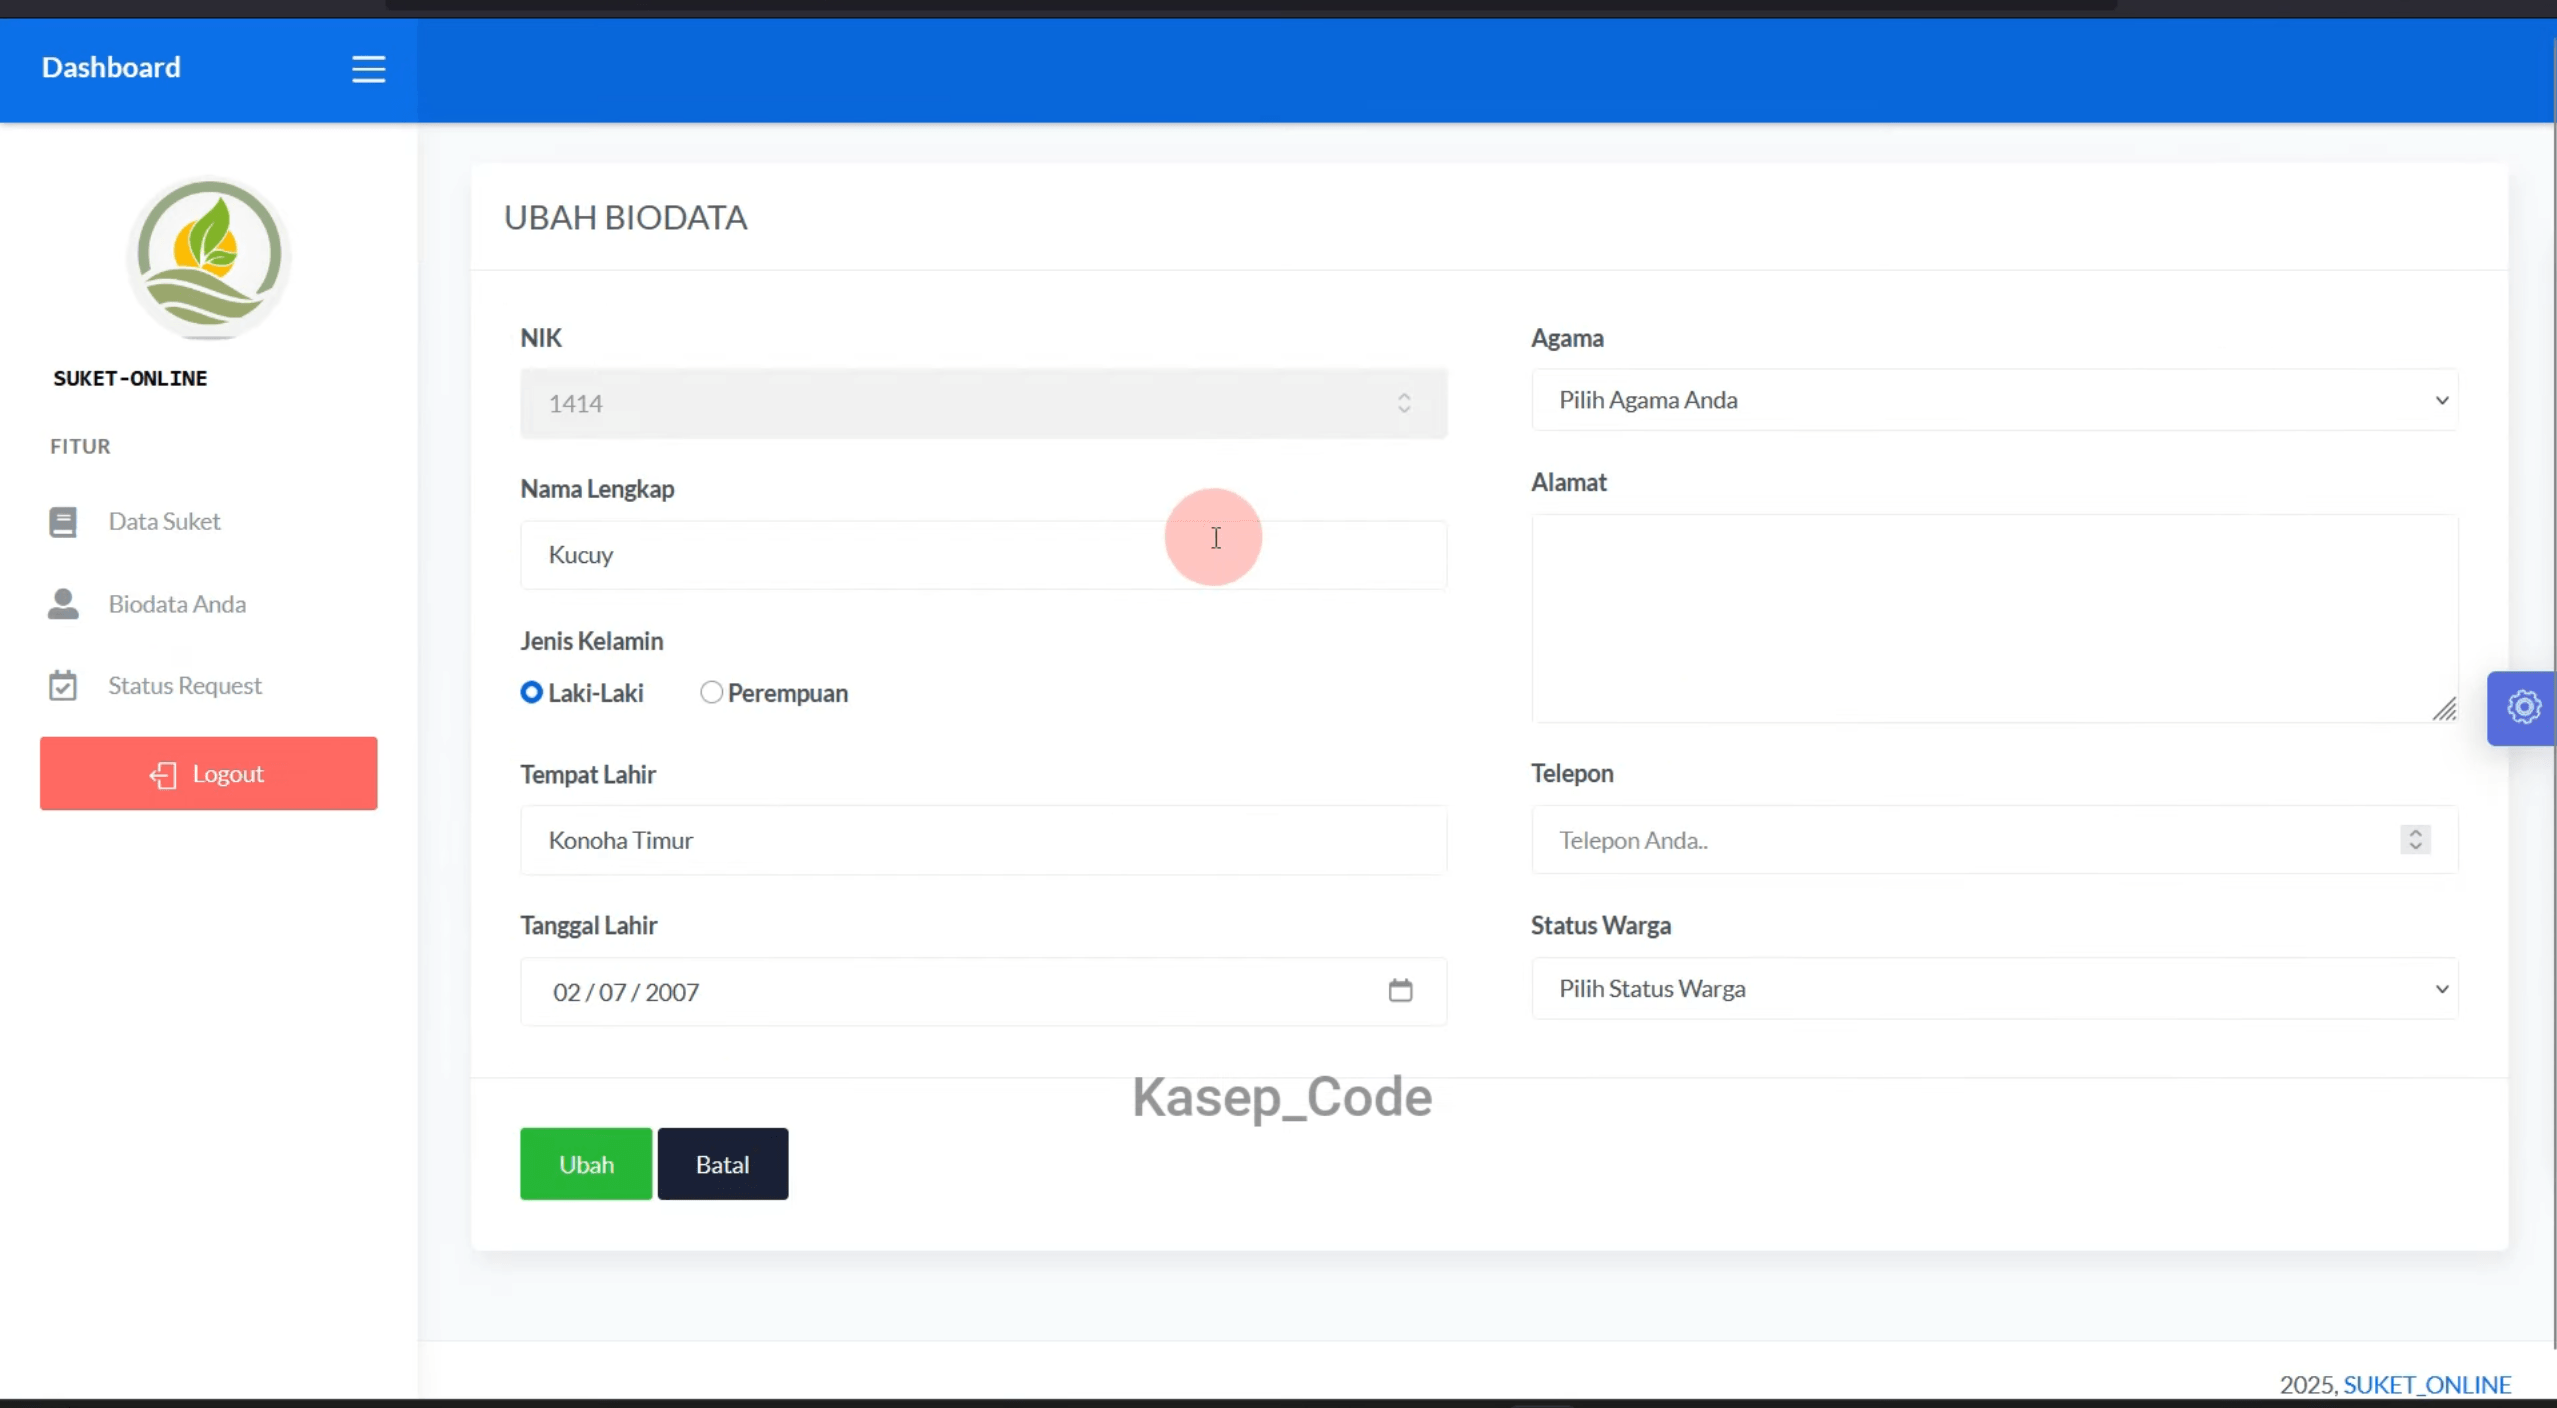The width and height of the screenshot is (2557, 1408).
Task: Toggle the hamburger sidebar menu
Action: coord(368,69)
